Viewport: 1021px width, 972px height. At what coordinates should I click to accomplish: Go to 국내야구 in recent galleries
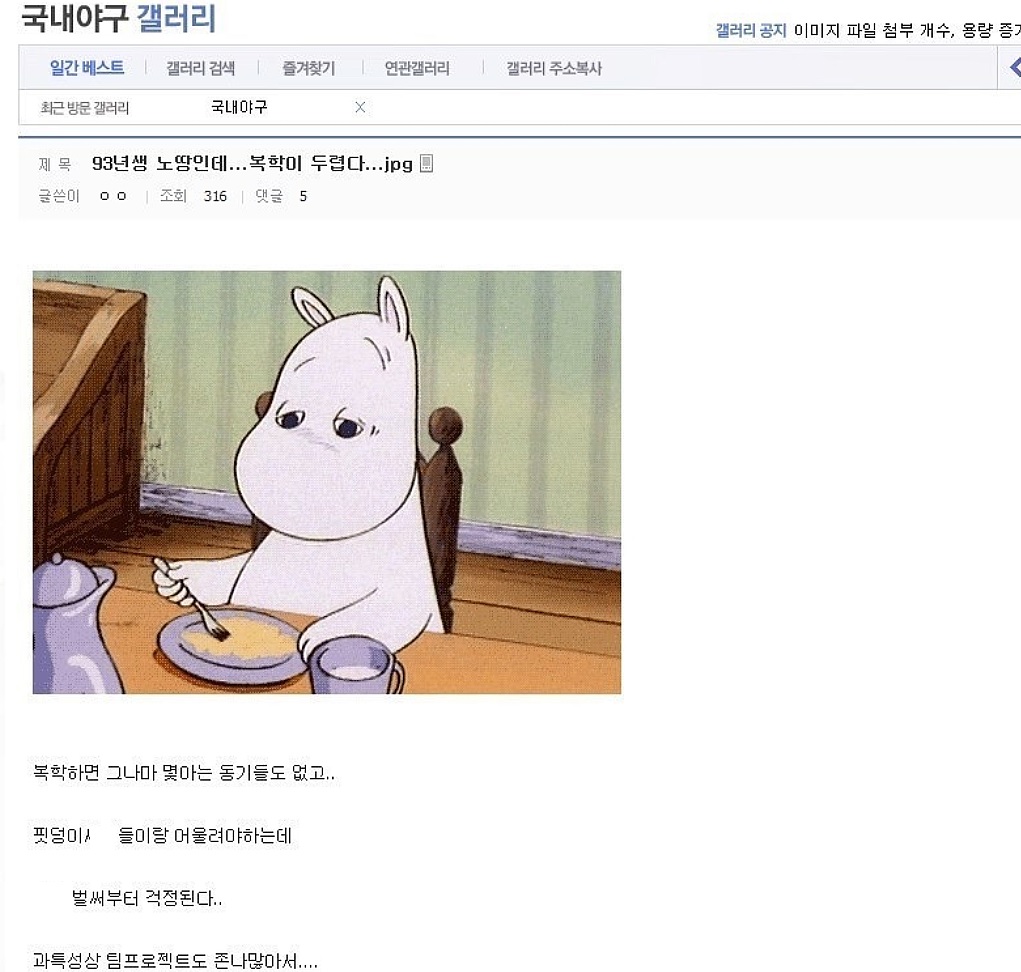click(x=239, y=107)
